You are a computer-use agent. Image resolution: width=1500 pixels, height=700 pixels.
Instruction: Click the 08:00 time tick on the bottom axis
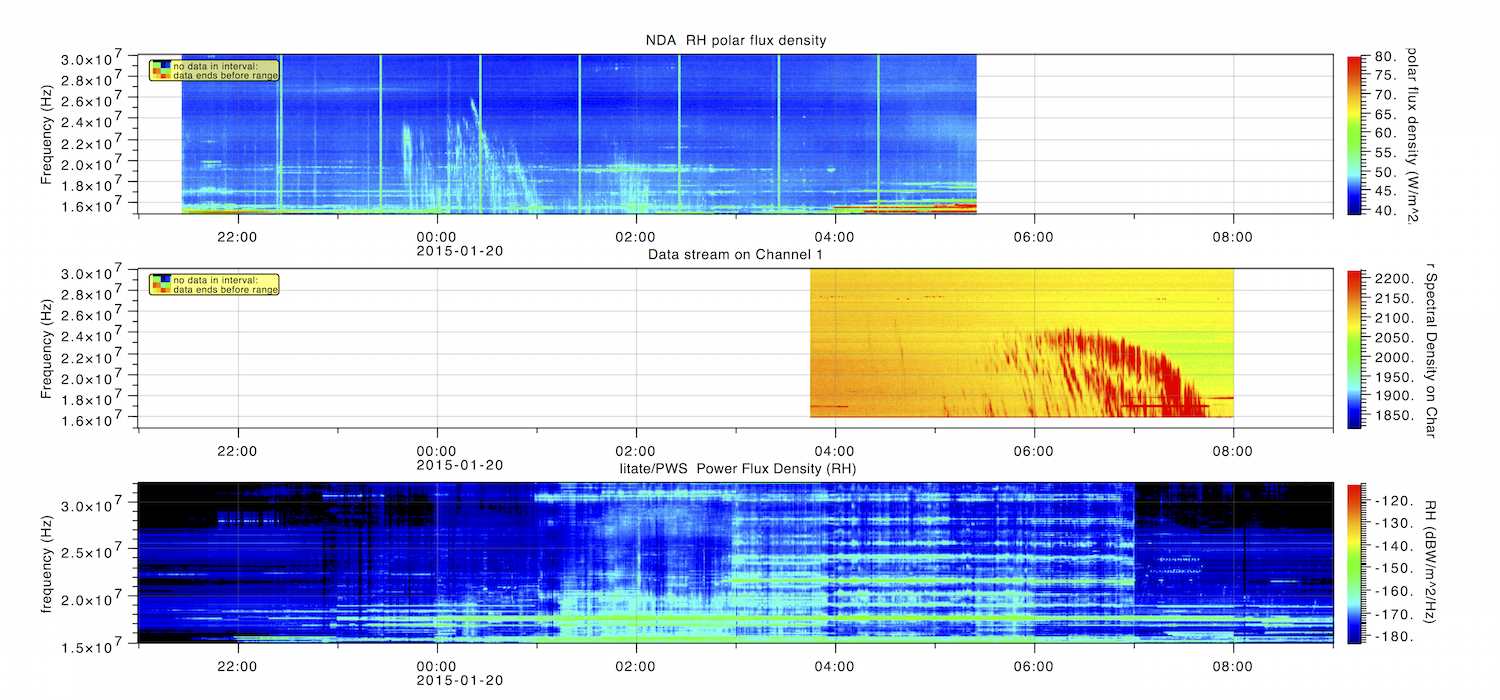[x=1232, y=664]
